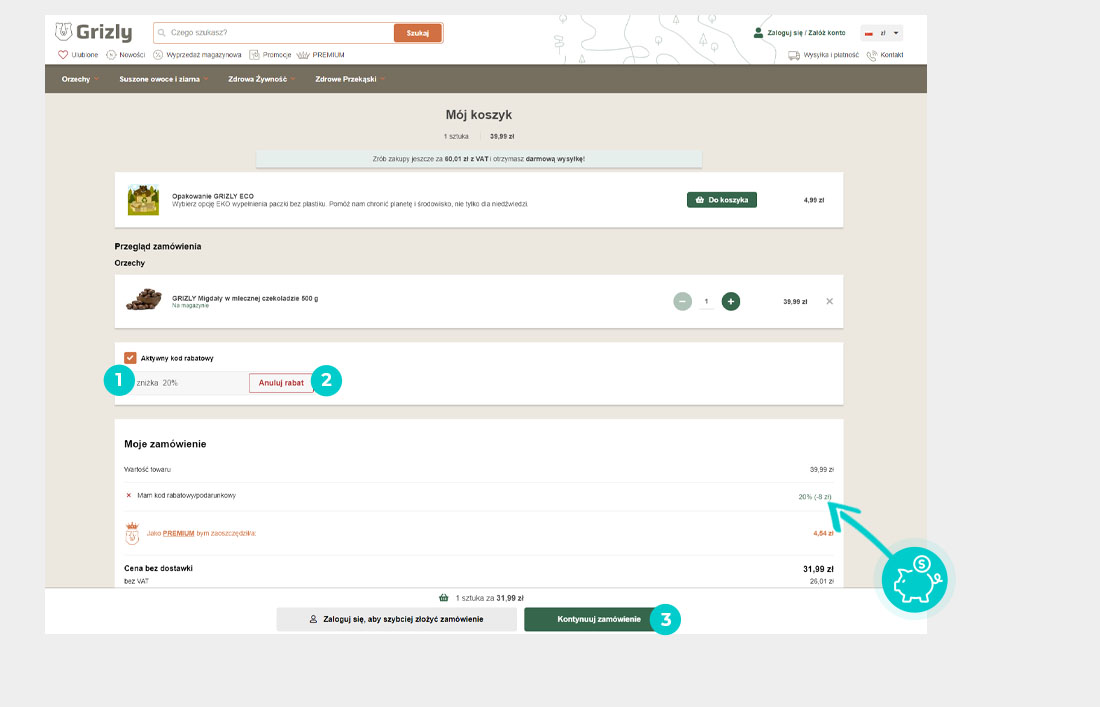Click the orange Szukaj search button
1100x707 pixels.
click(417, 33)
